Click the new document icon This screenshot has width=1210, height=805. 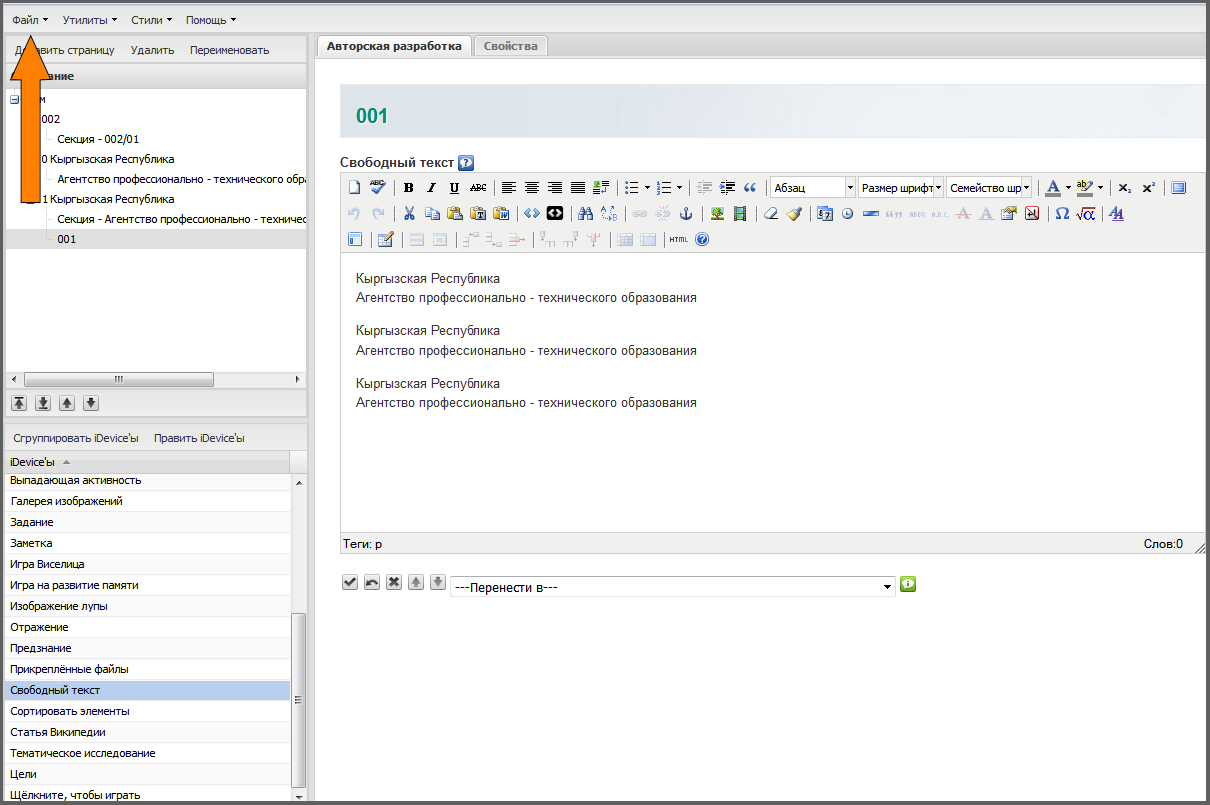[x=354, y=188]
